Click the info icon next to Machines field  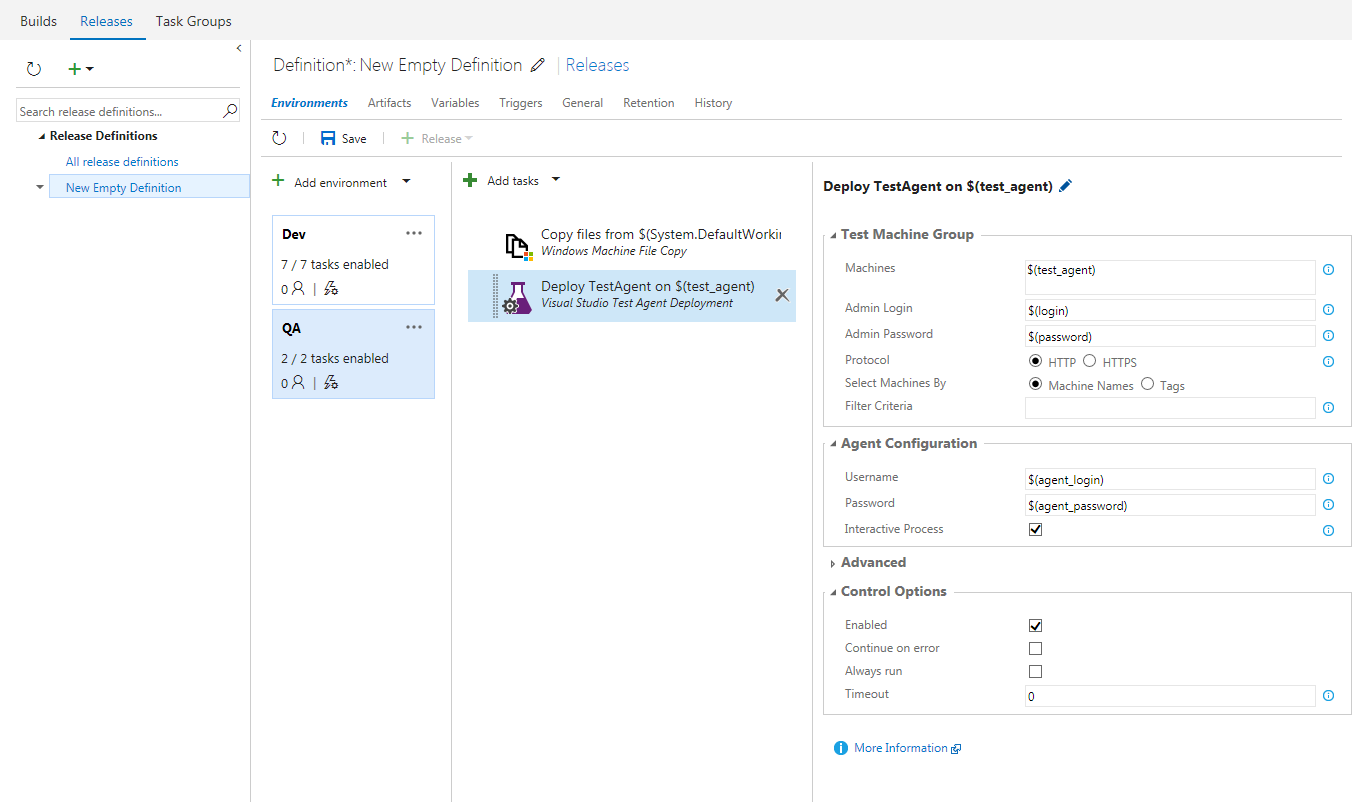point(1328,270)
